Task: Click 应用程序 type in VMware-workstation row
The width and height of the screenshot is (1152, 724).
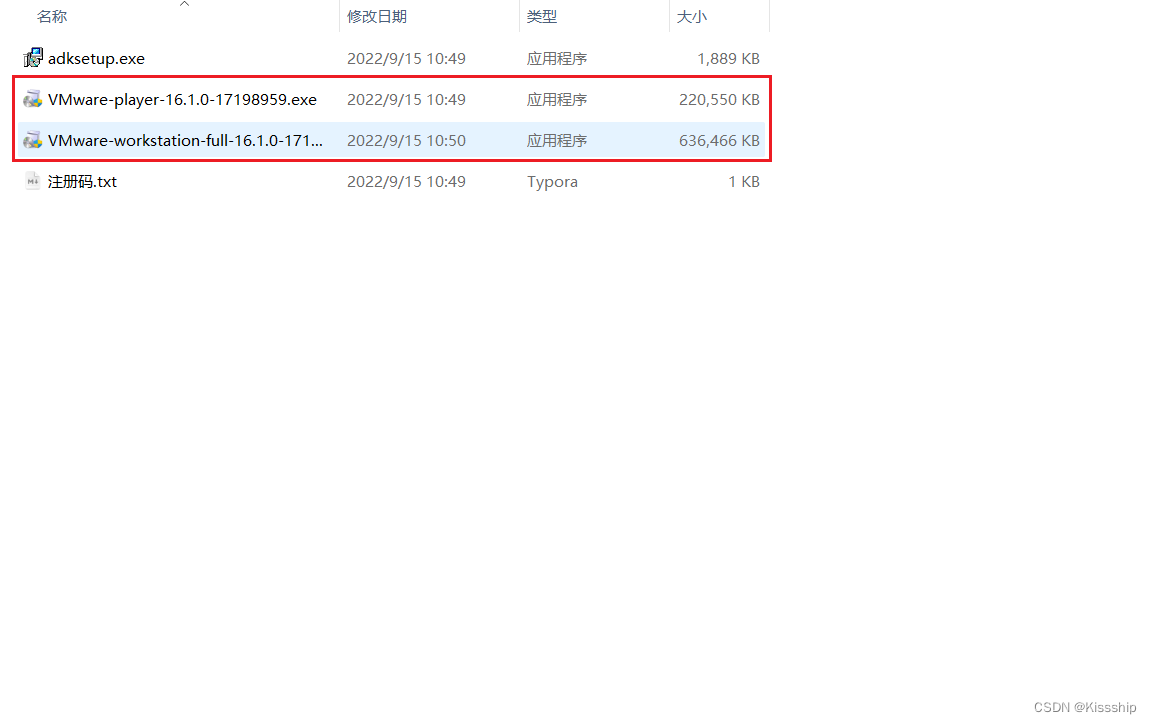Action: [557, 140]
